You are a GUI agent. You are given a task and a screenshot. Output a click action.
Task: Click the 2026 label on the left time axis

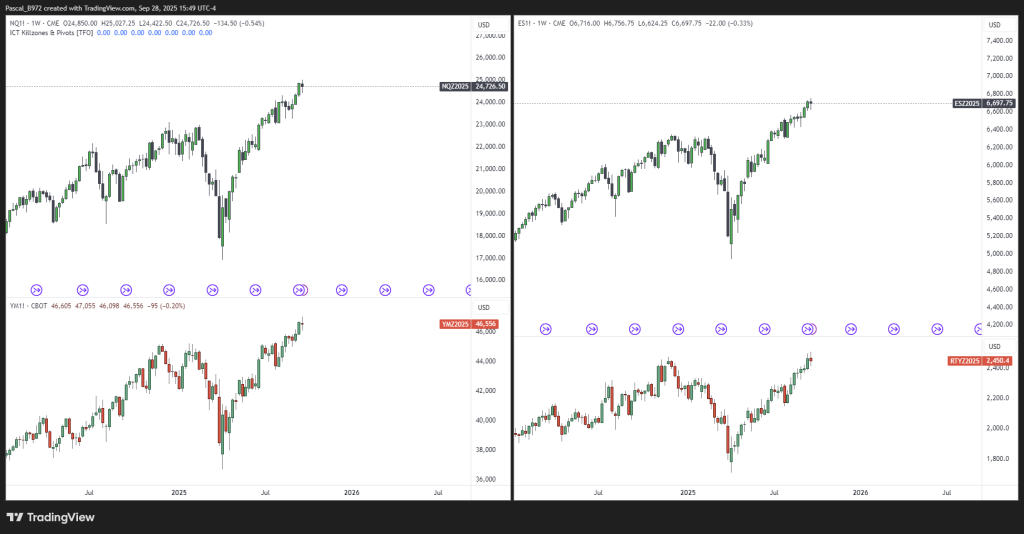pos(351,492)
